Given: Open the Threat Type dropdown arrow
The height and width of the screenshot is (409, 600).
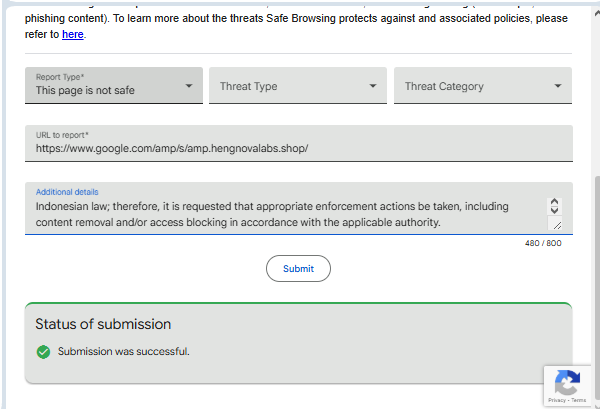Looking at the screenshot, I should [374, 86].
